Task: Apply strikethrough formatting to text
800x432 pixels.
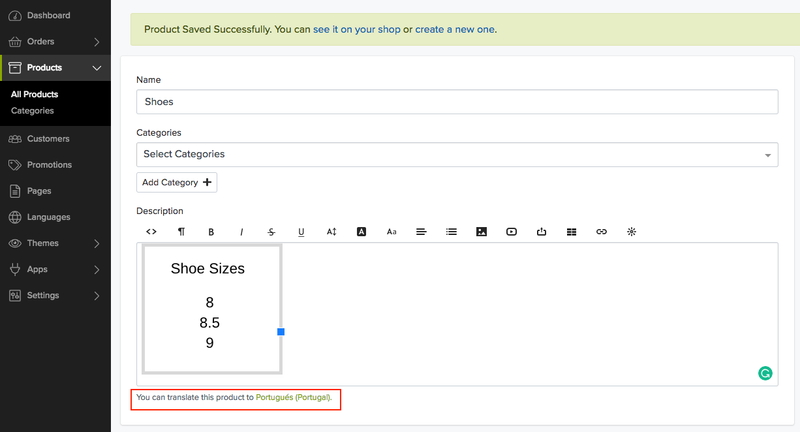Action: click(x=271, y=232)
